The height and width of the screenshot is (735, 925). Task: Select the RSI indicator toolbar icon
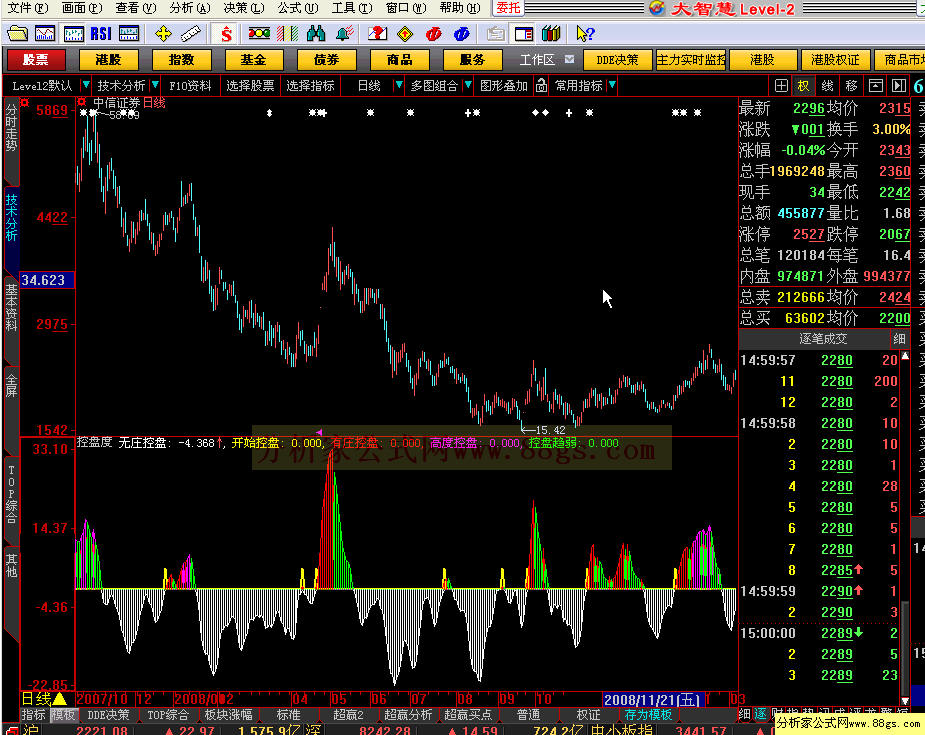point(101,33)
